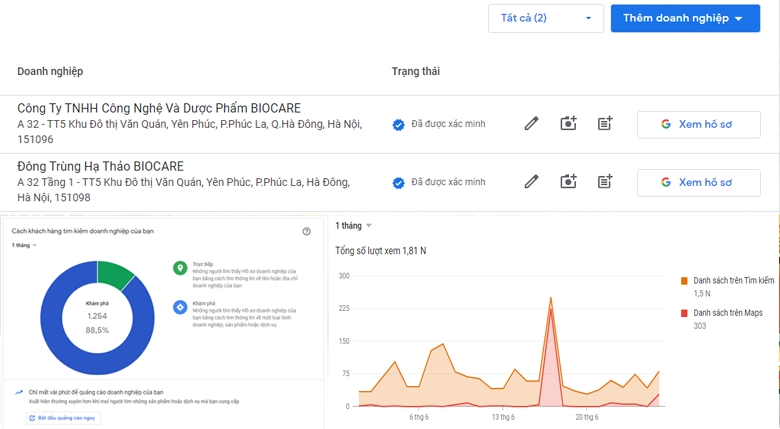Click verified badge of Công Ty TNHH BIOCARE

pyautogui.click(x=398, y=124)
